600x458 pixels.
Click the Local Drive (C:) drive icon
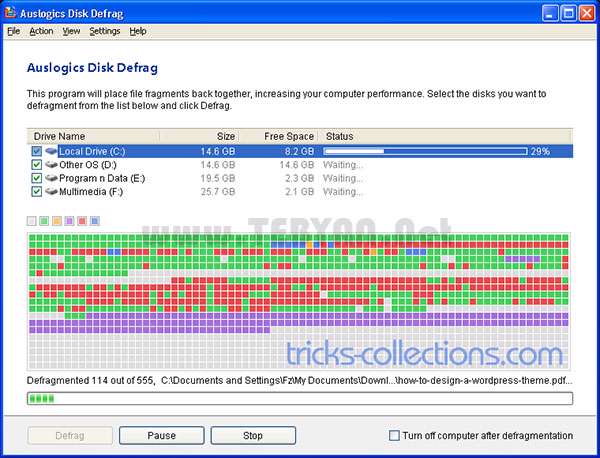point(51,151)
